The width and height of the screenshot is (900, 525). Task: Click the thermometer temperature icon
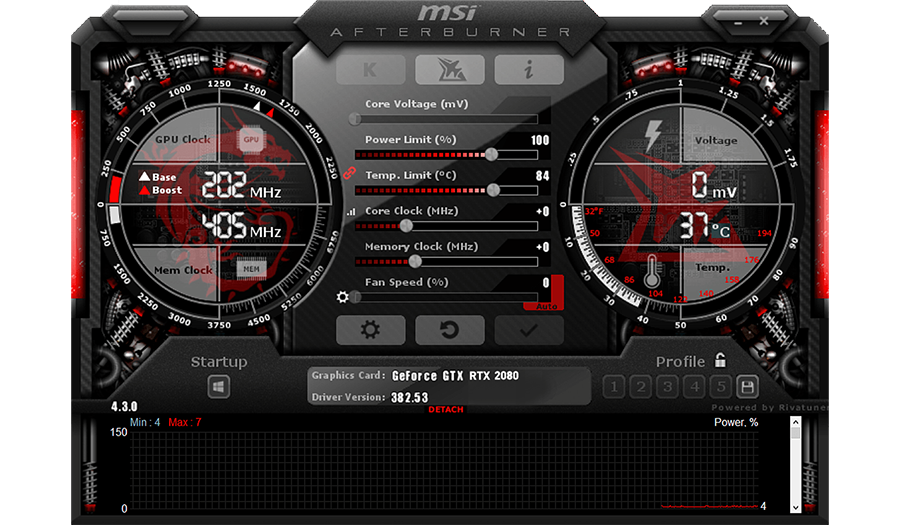tap(651, 271)
